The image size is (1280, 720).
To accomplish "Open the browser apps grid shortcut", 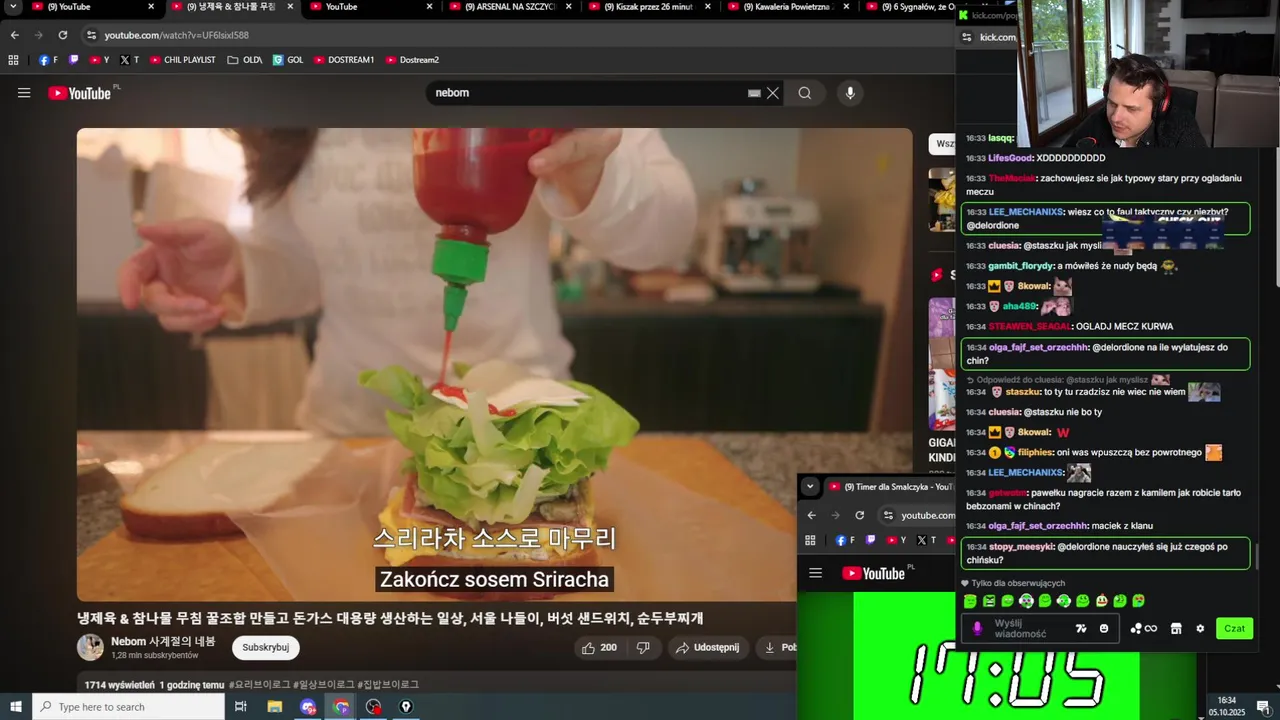I will pyautogui.click(x=13, y=60).
